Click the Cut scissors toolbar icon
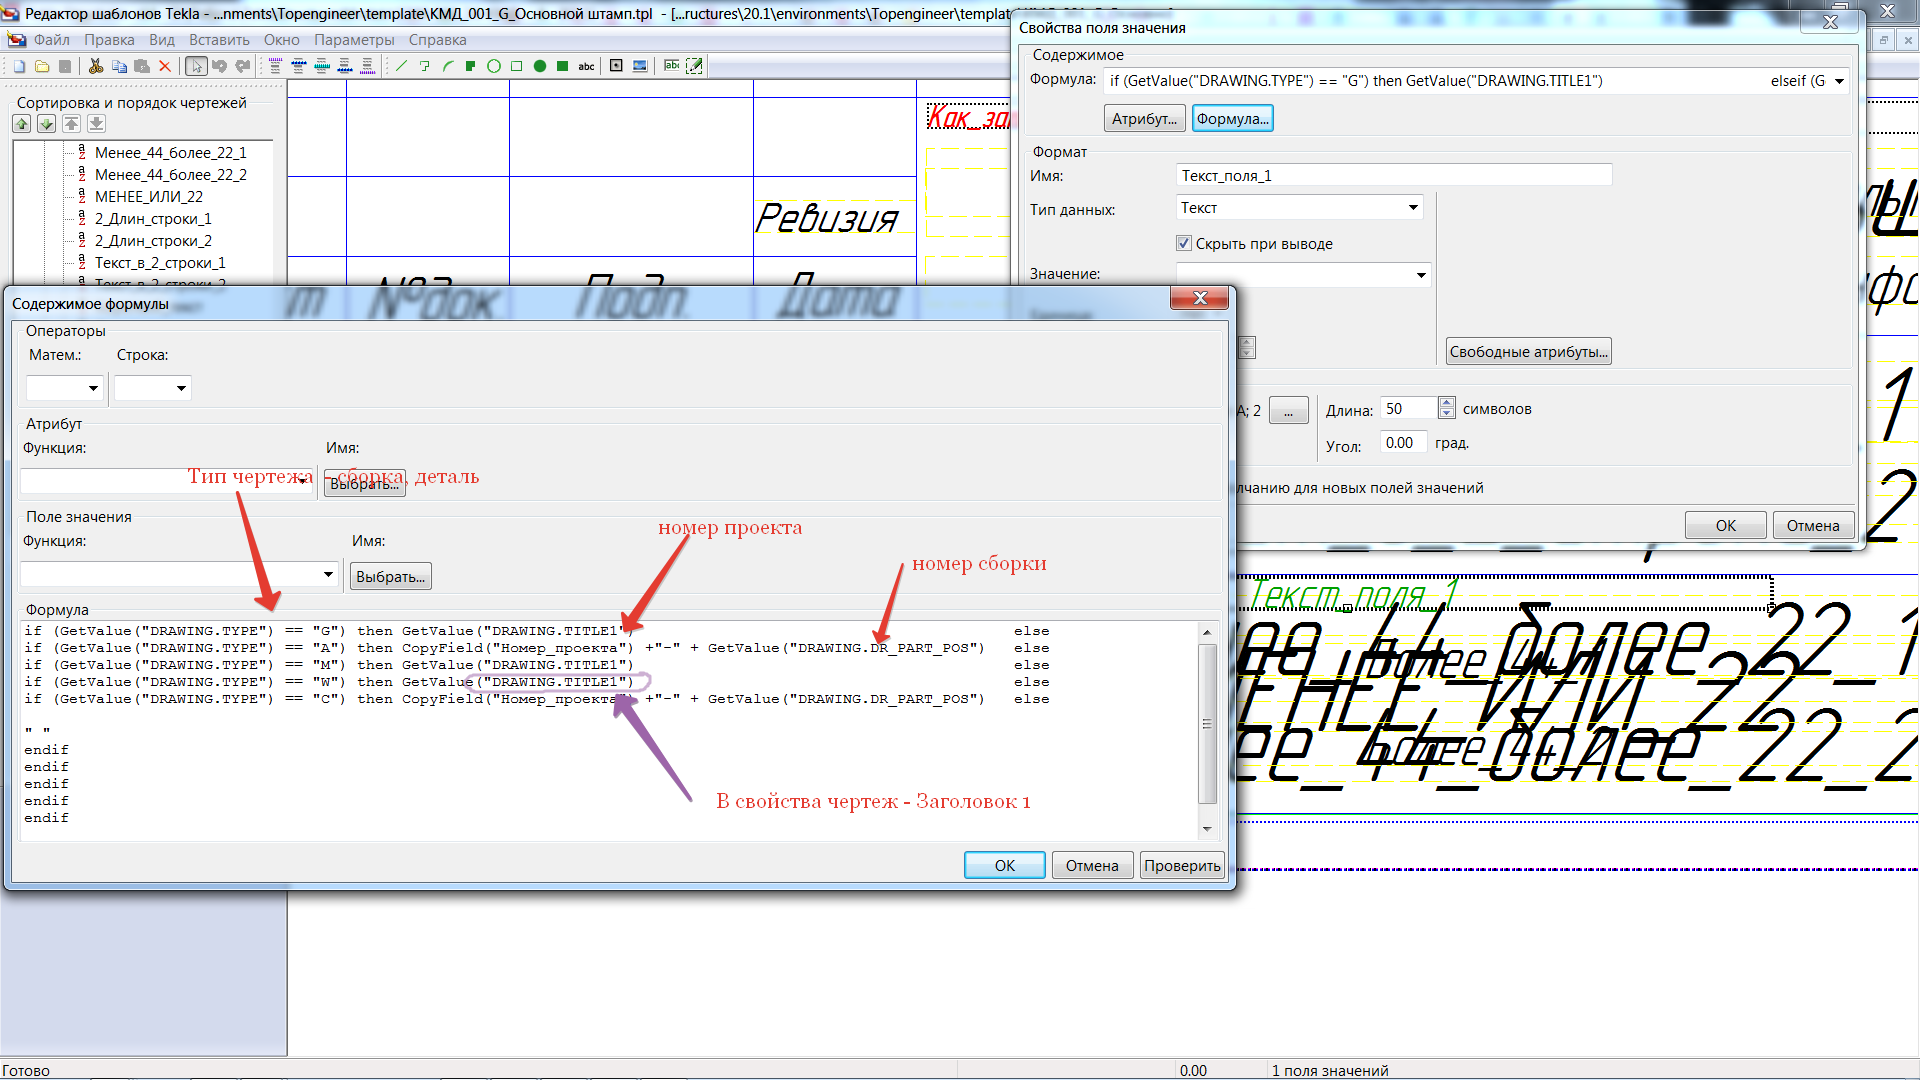 point(96,66)
